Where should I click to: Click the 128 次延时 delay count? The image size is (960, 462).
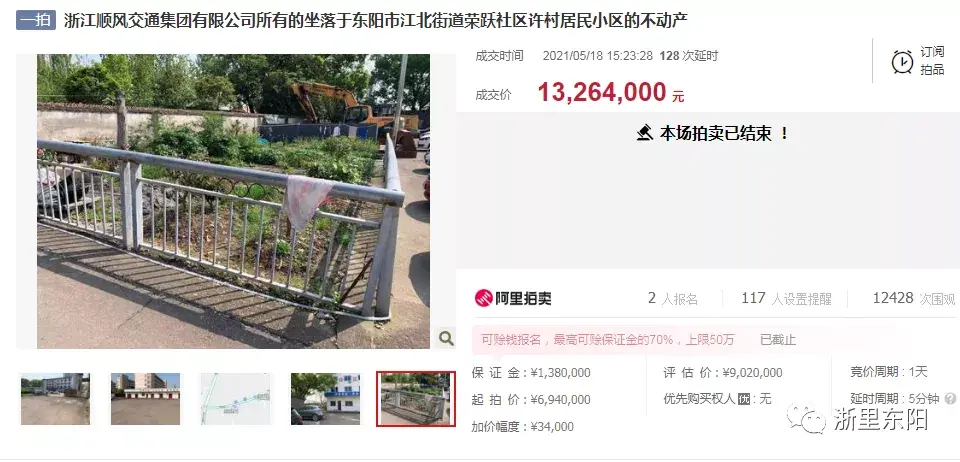click(689, 56)
